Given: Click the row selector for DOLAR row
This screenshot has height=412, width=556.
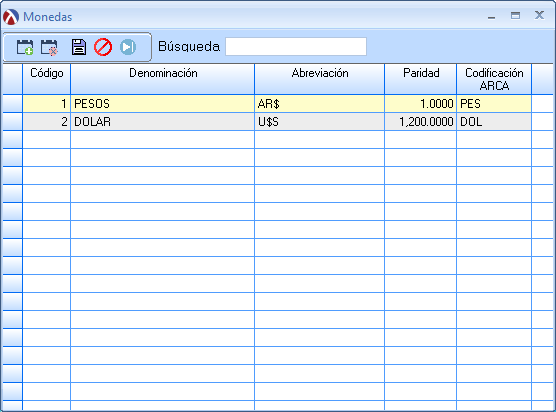Looking at the screenshot, I should pyautogui.click(x=12, y=122).
